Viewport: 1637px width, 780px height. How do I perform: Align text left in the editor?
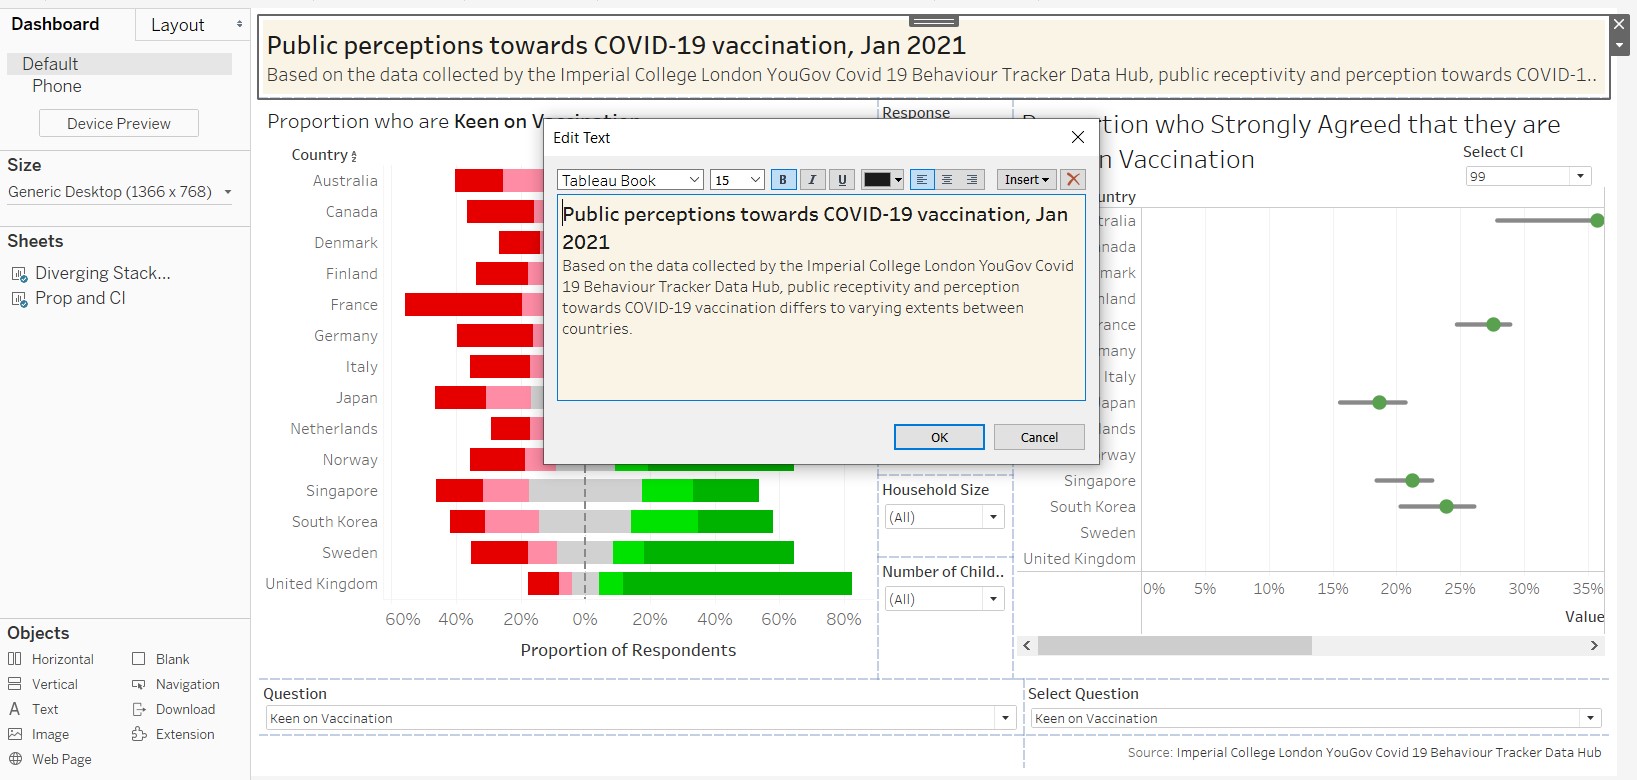(x=922, y=180)
